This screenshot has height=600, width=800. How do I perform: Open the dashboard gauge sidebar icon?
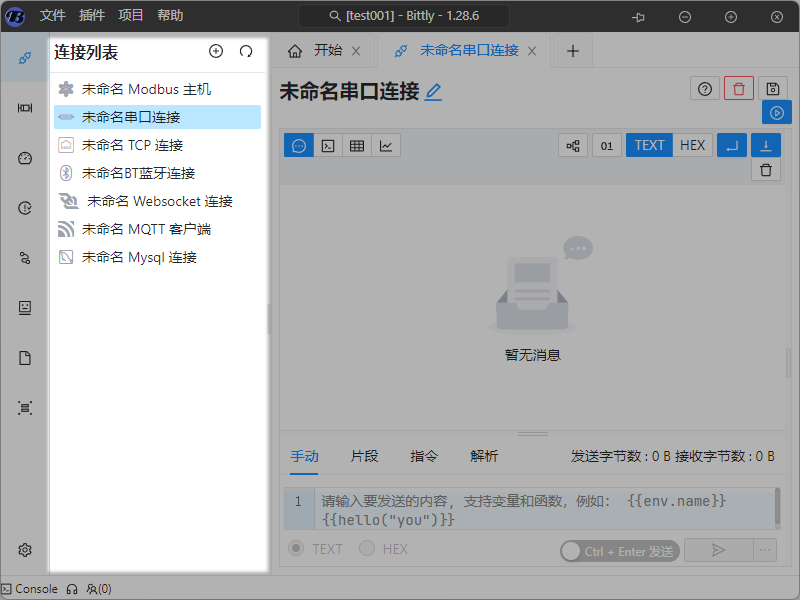point(25,158)
